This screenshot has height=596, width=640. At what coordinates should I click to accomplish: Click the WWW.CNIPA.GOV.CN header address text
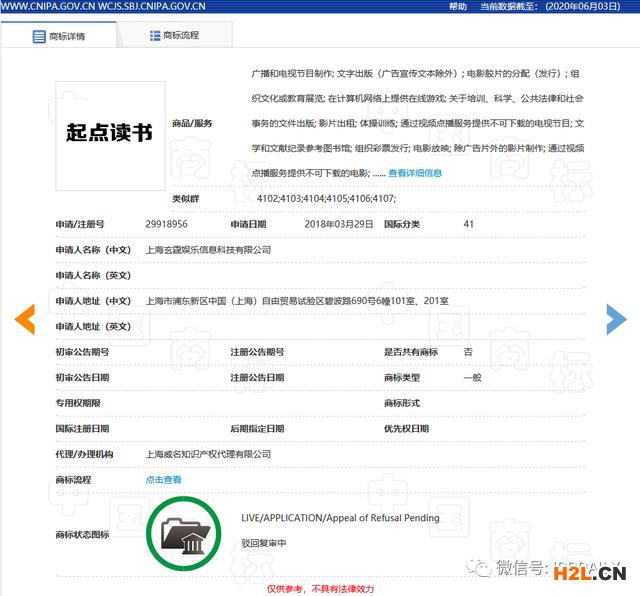(x=47, y=6)
